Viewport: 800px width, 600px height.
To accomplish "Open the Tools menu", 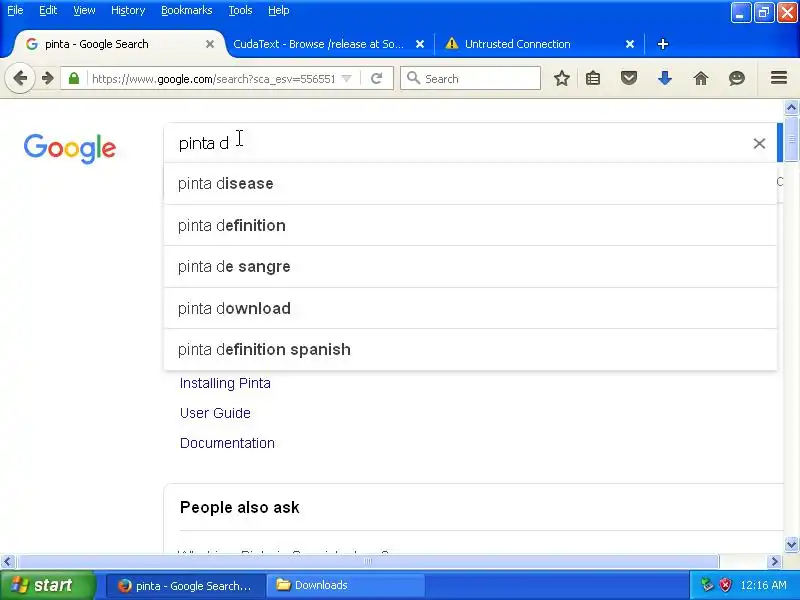I will click(x=240, y=10).
